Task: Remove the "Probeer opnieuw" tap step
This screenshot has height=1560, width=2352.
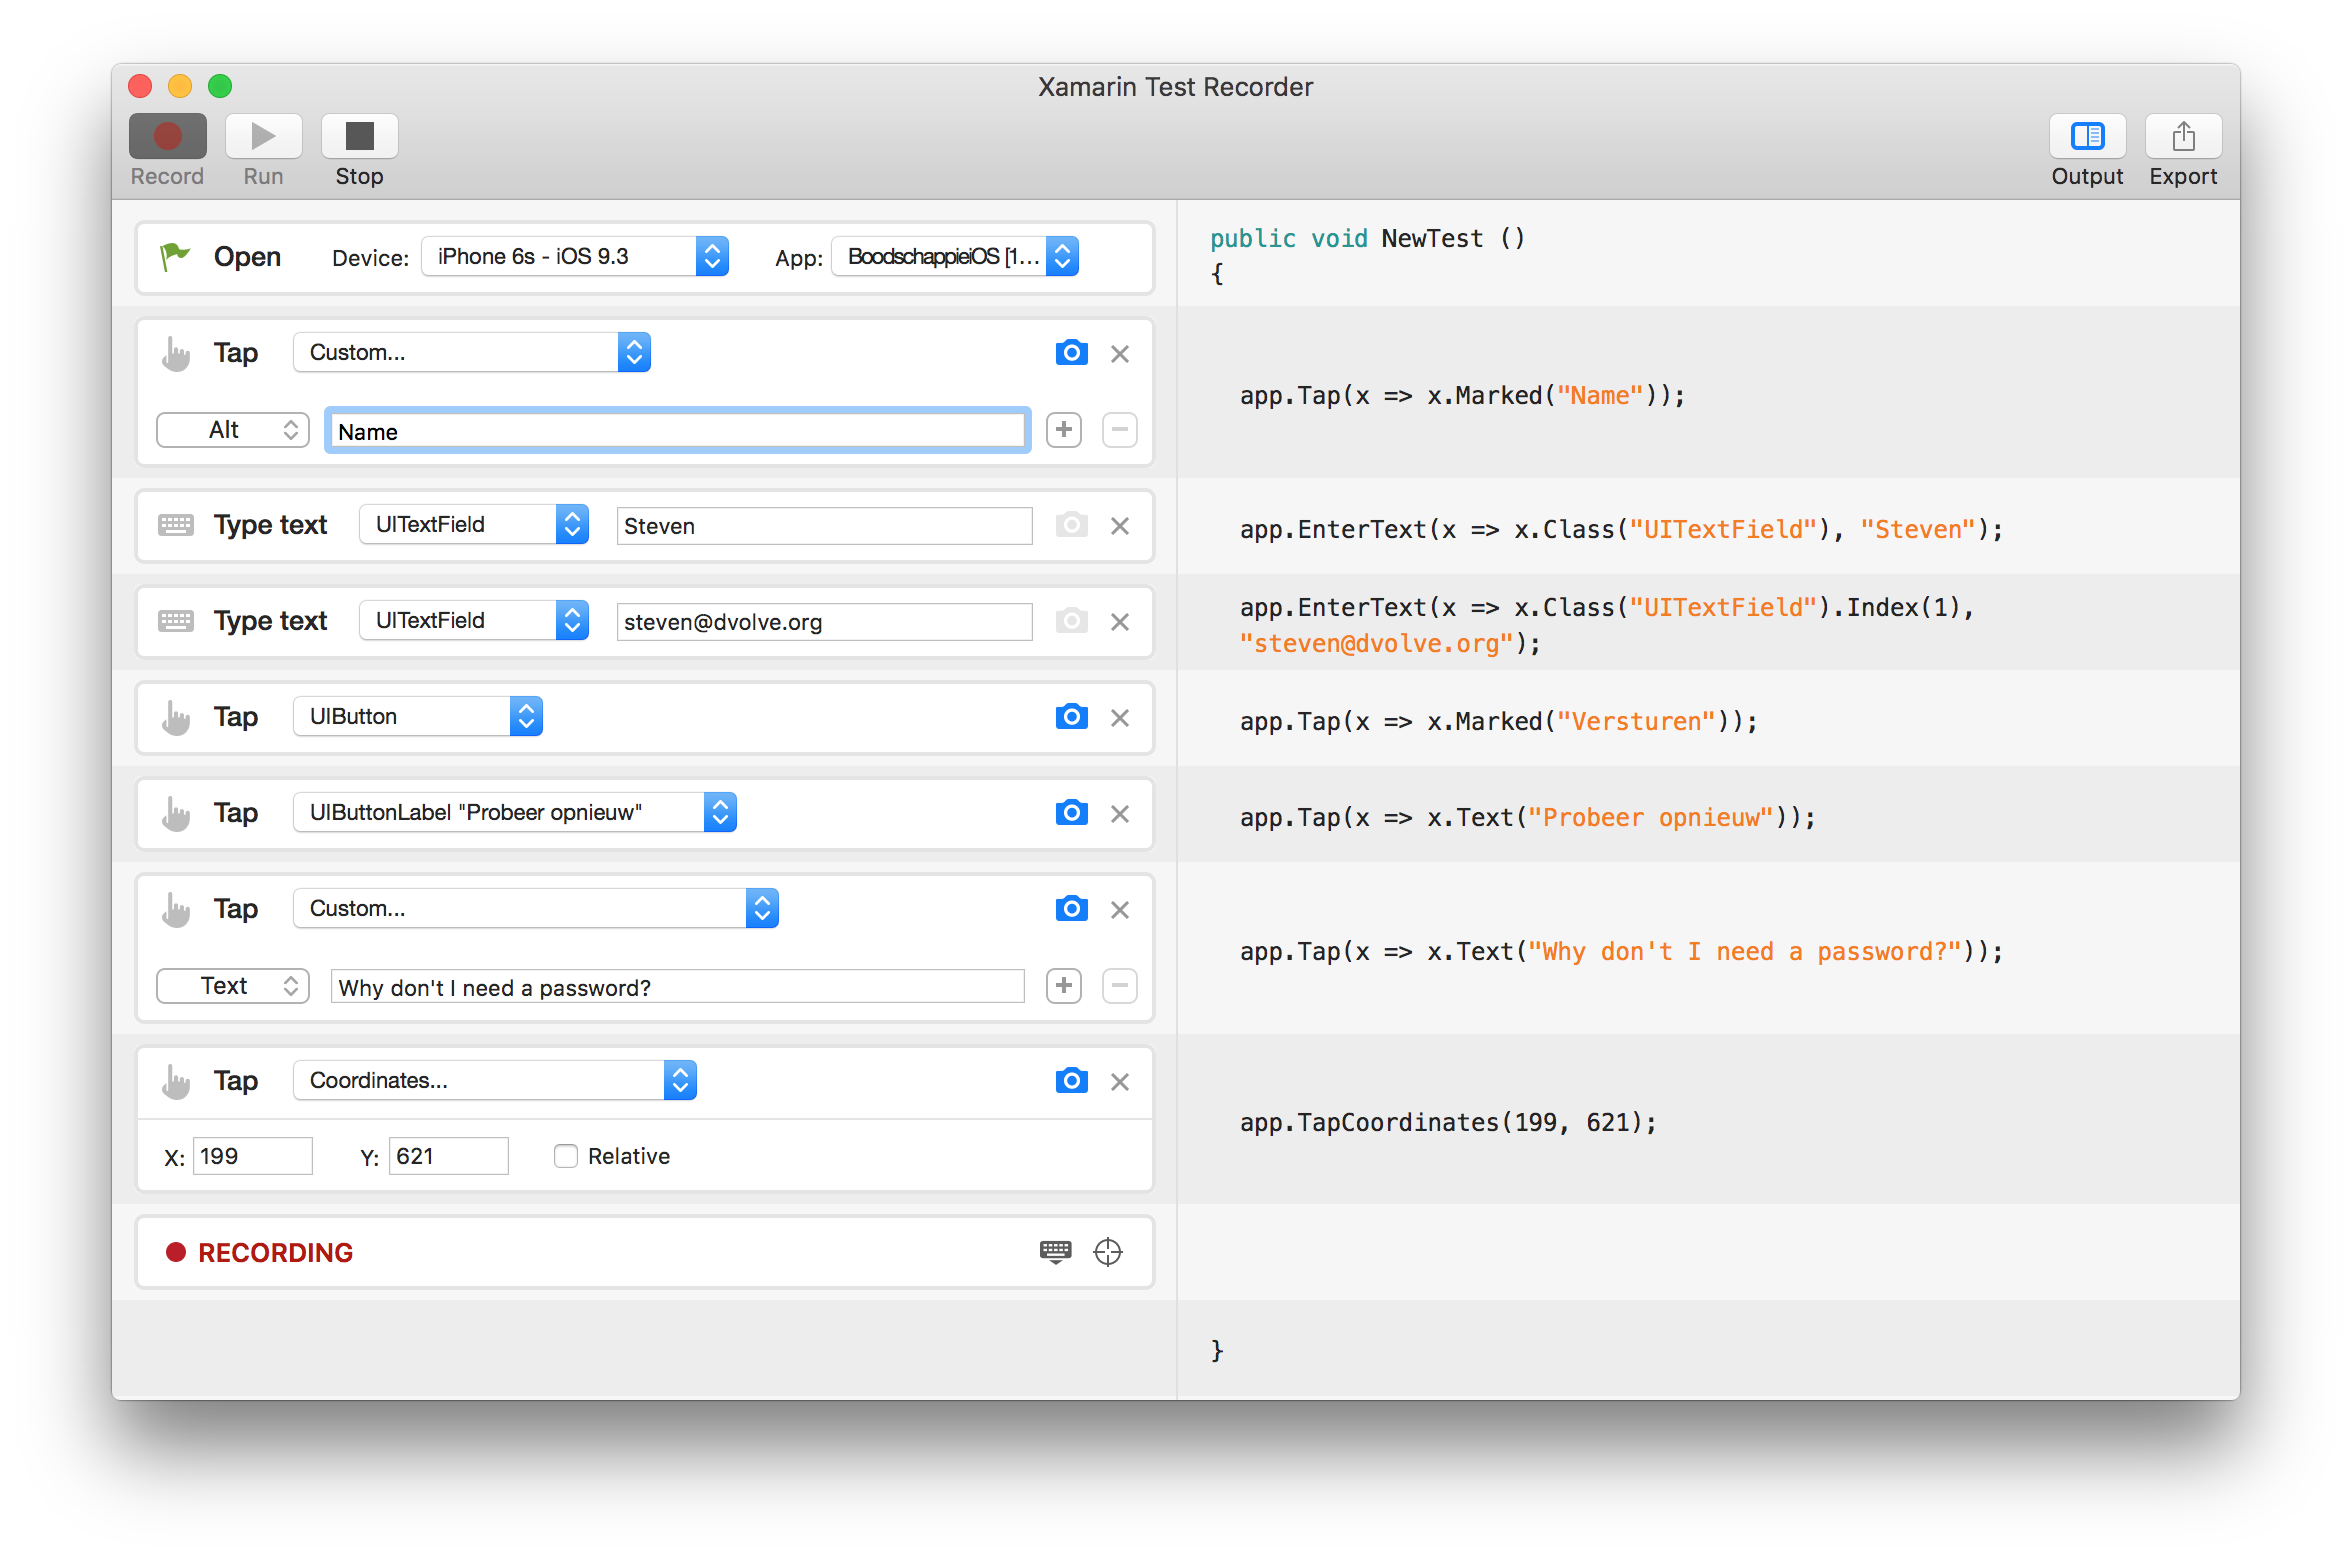Action: (1120, 814)
